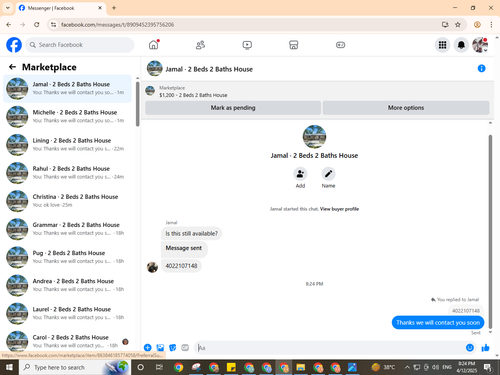The height and width of the screenshot is (375, 500).
Task: Open the Facebook menu grid icon
Action: 442,45
